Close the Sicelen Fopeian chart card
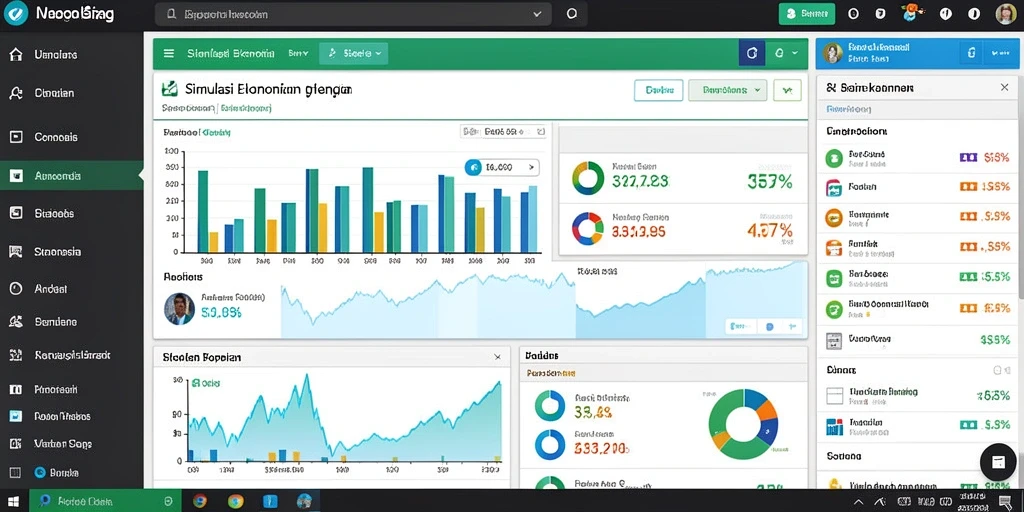 click(498, 357)
